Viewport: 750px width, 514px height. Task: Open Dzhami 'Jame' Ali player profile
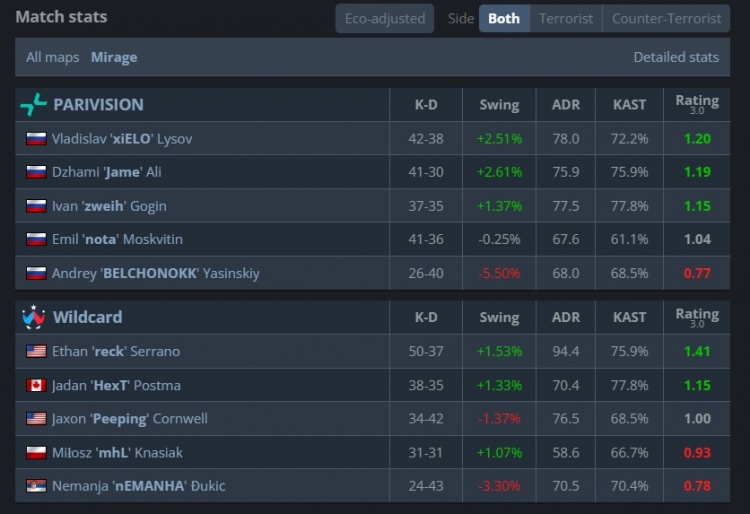click(x=107, y=172)
